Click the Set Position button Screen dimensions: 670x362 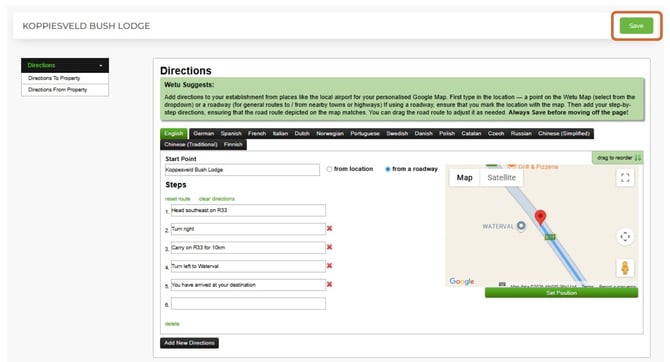click(x=561, y=293)
